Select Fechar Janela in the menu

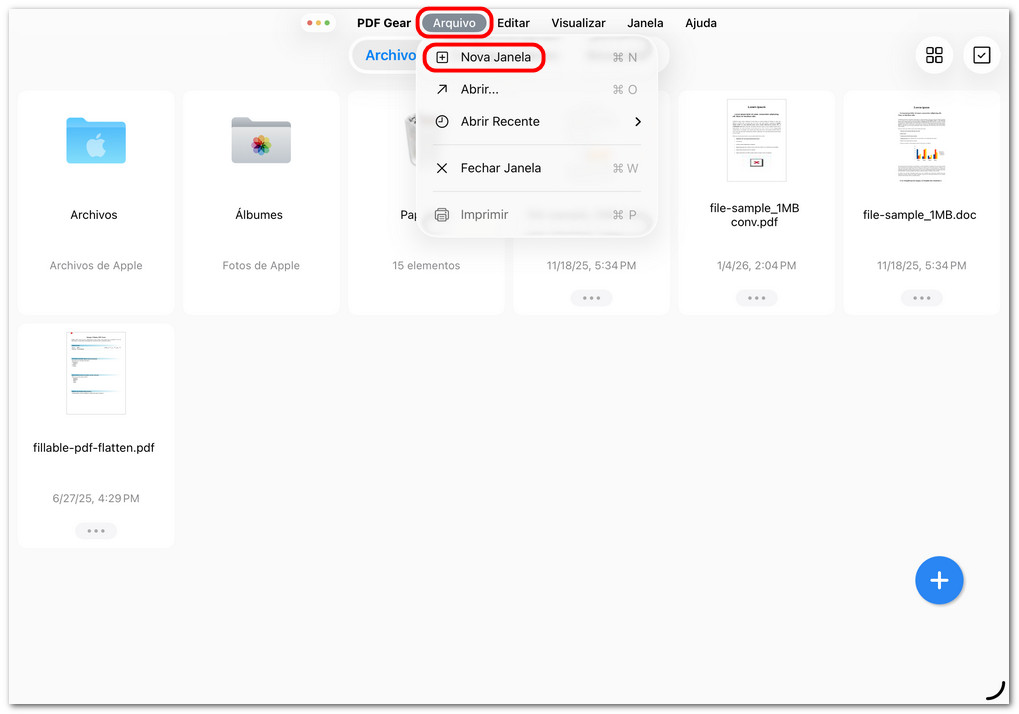(500, 168)
